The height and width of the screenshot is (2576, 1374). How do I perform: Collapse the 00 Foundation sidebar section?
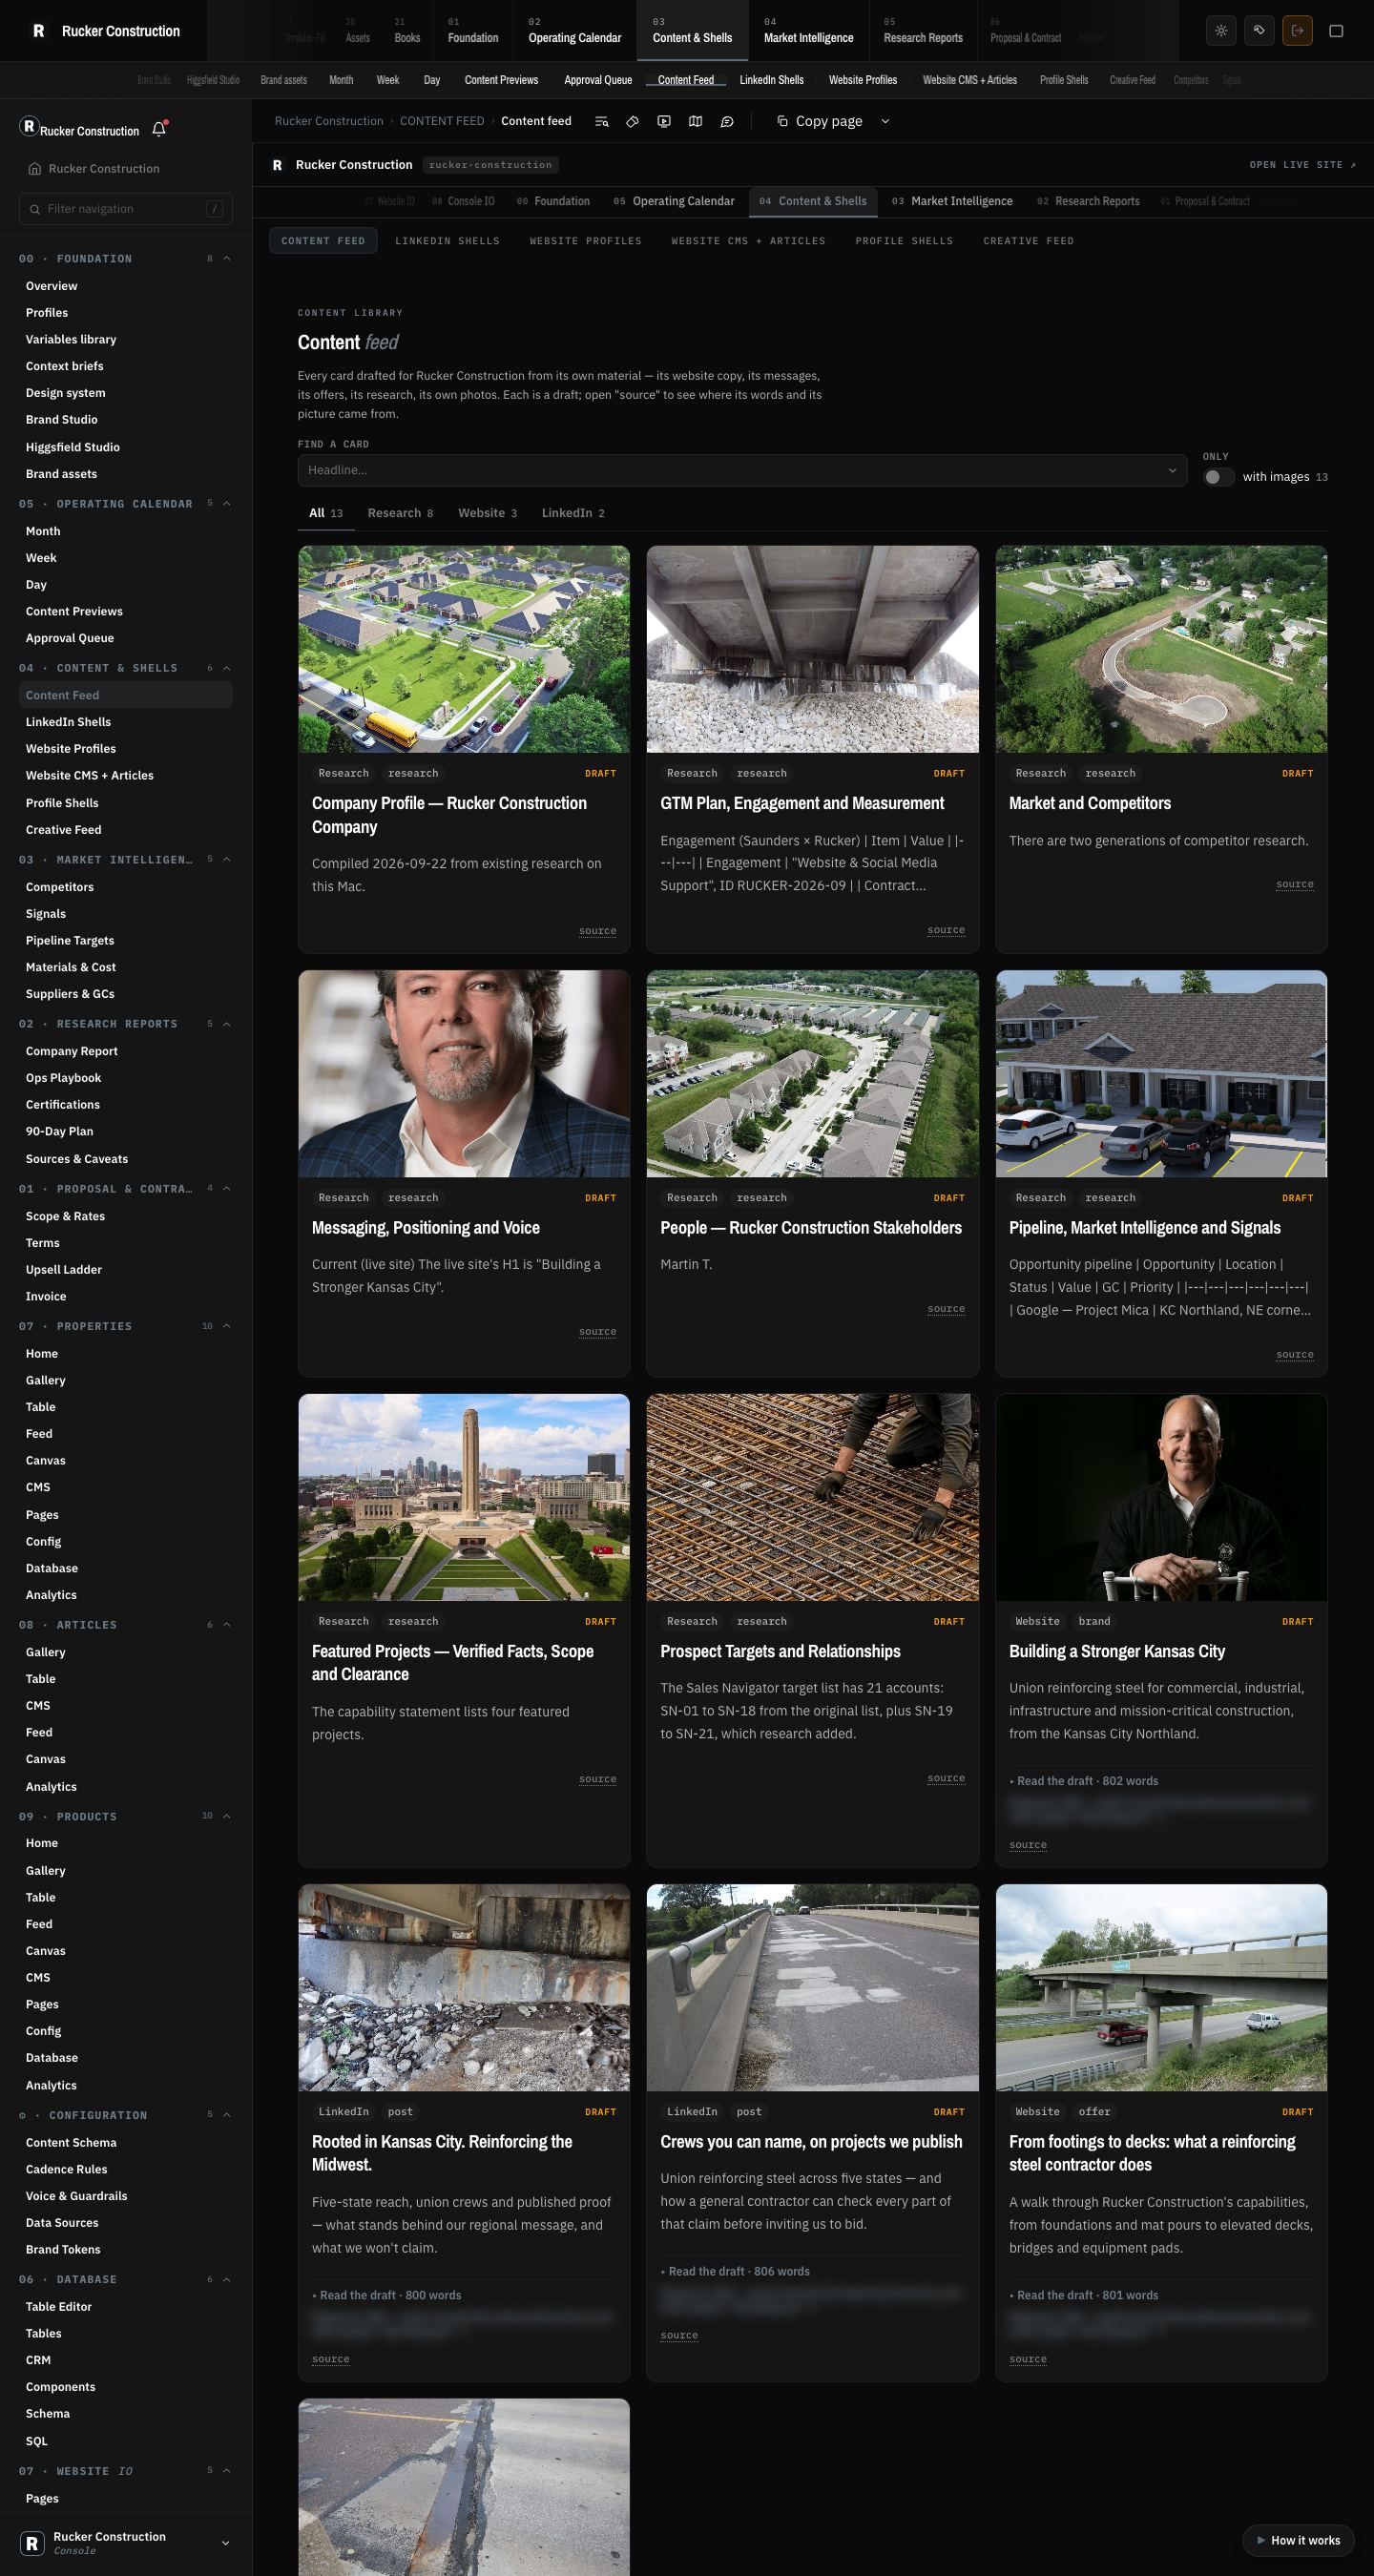pyautogui.click(x=227, y=259)
